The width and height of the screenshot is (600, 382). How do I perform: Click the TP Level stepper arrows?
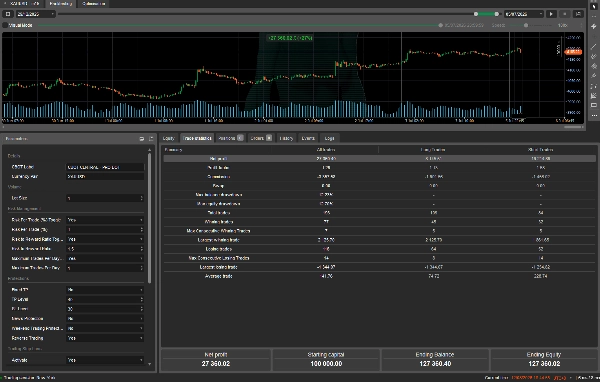[142, 299]
